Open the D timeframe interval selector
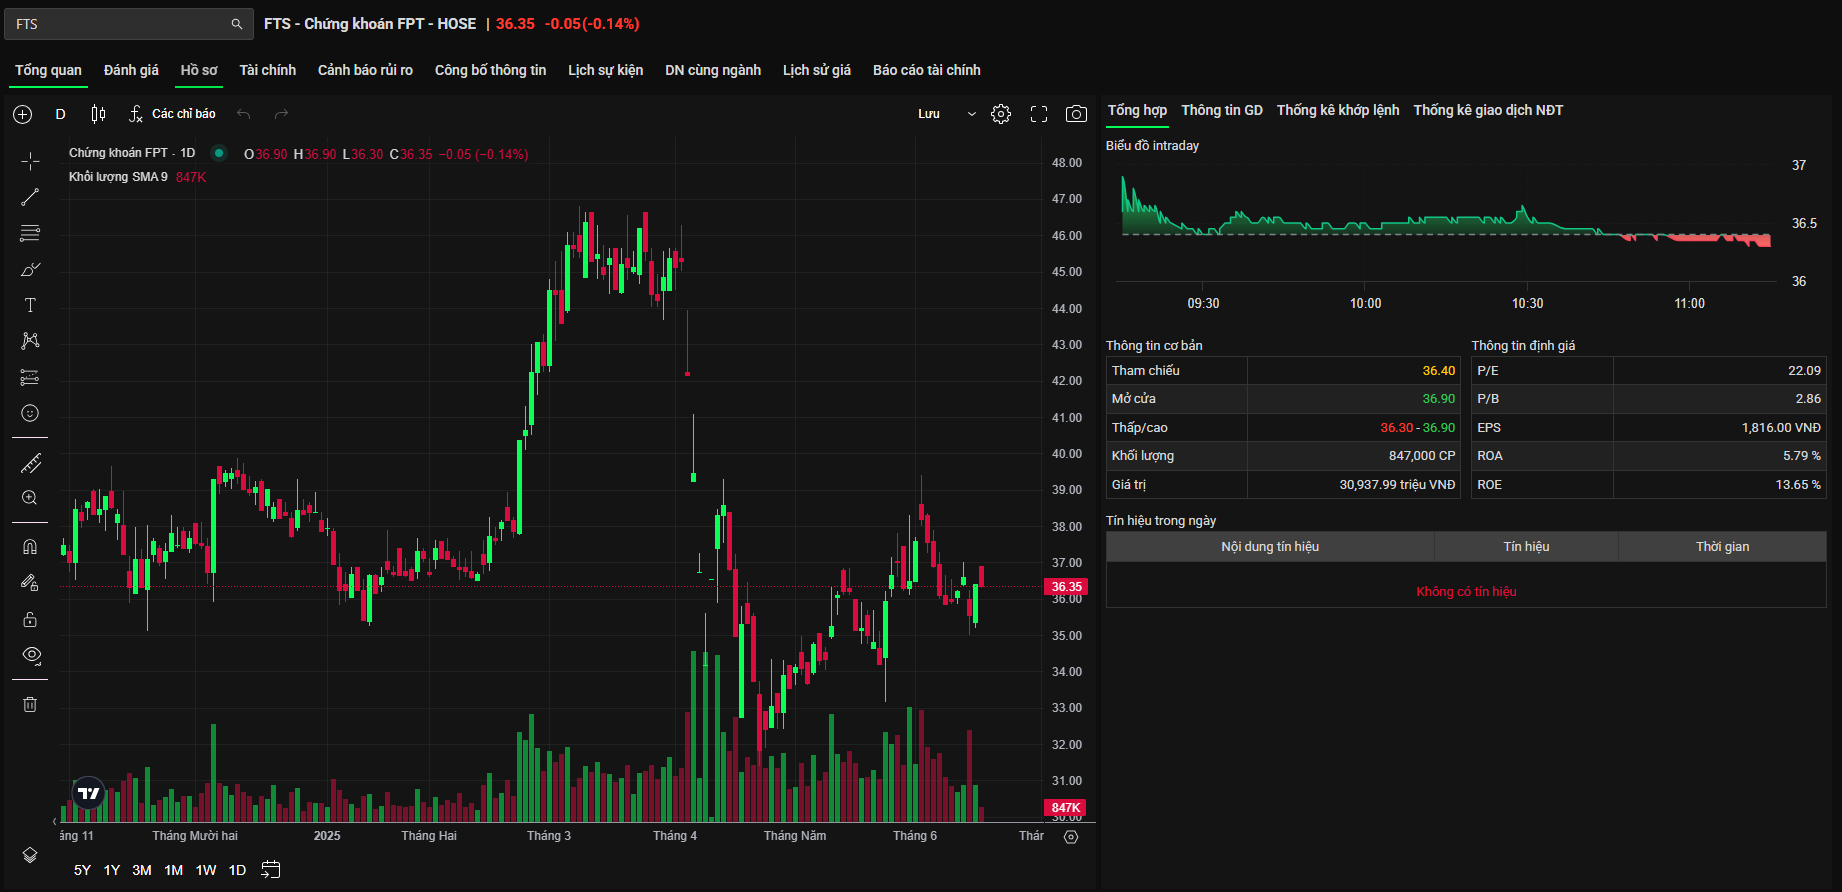The height and width of the screenshot is (892, 1842). tap(61, 114)
